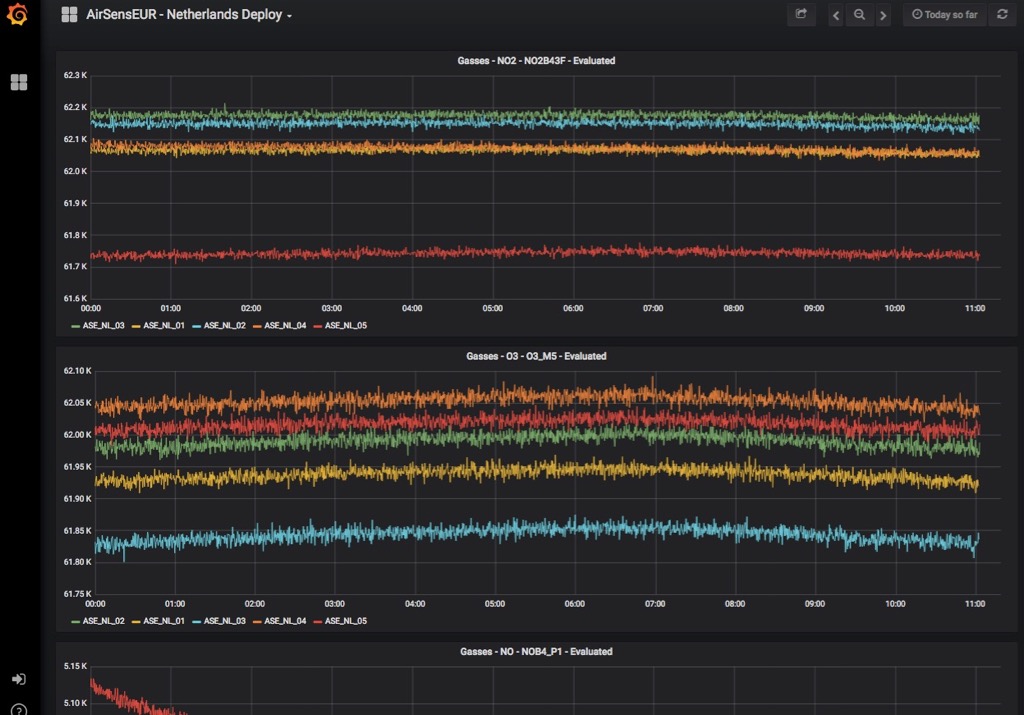This screenshot has height=715, width=1024.
Task: Click the orange ASE_NL_04 color swatch in O3 legend
Action: pyautogui.click(x=257, y=622)
